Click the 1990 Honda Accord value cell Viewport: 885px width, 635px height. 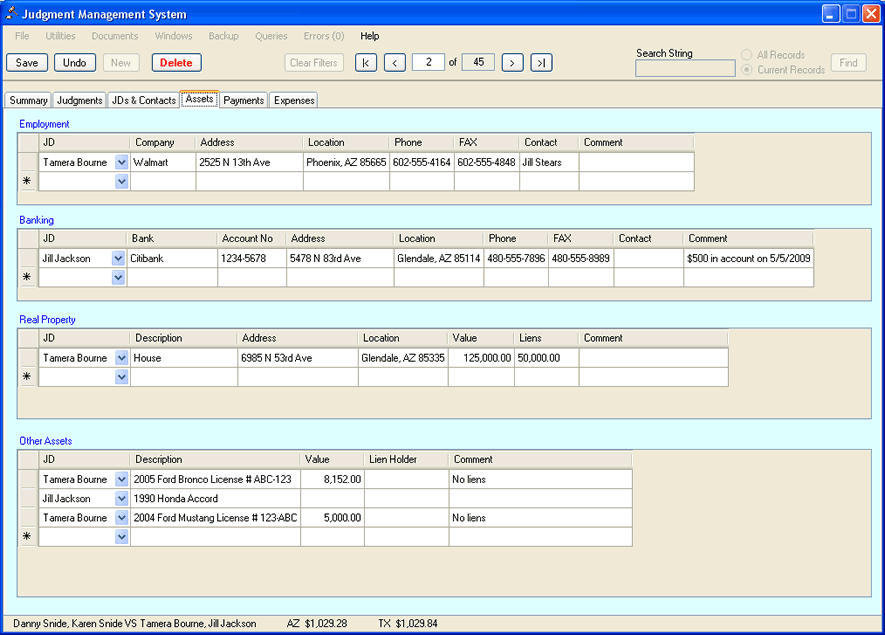[332, 499]
